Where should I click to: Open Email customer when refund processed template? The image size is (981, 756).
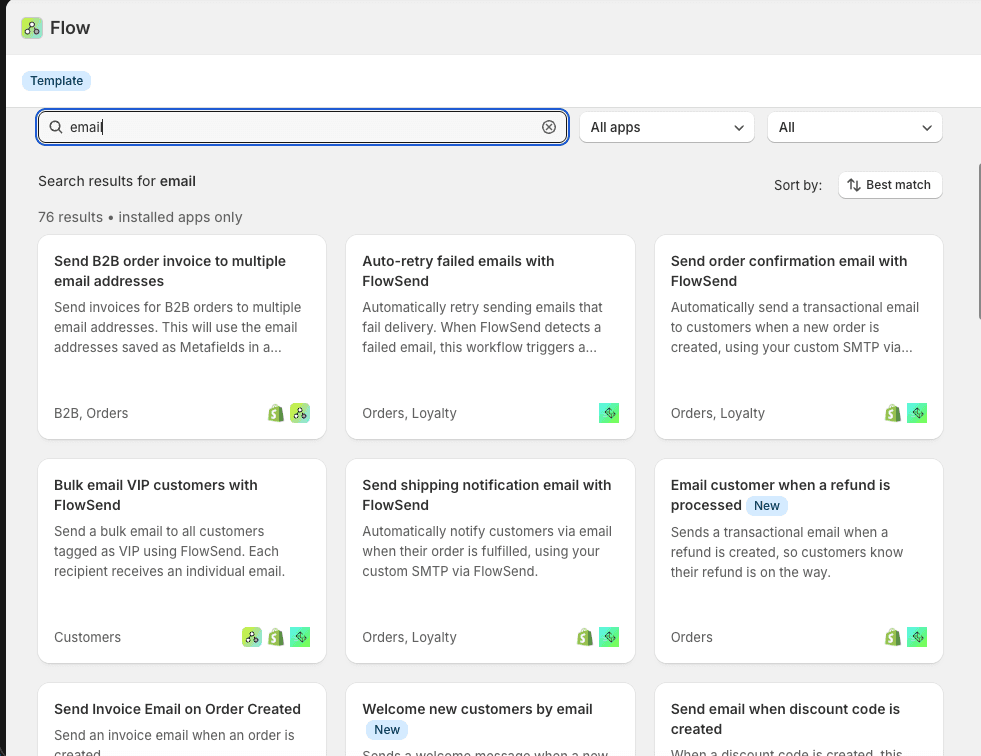click(799, 561)
